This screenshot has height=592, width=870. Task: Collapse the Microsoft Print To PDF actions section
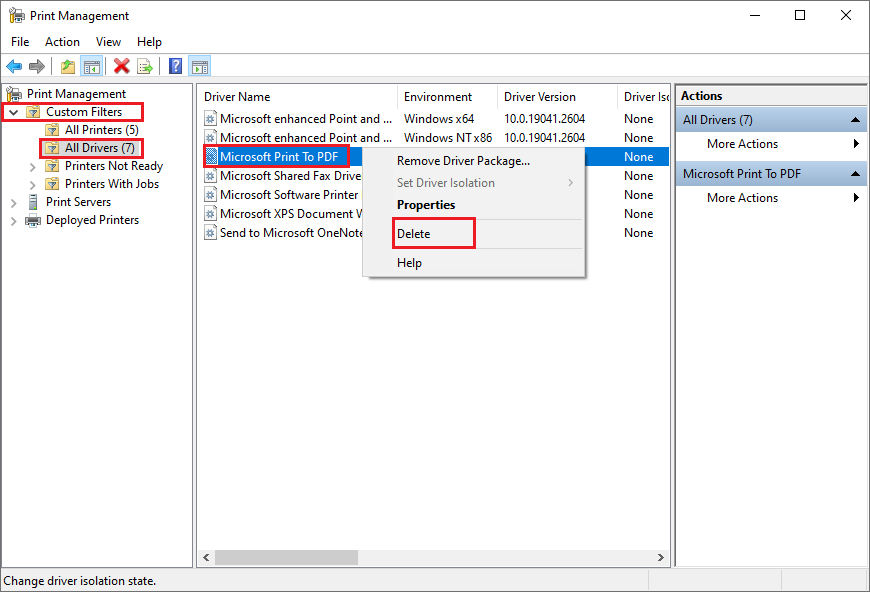coord(855,174)
